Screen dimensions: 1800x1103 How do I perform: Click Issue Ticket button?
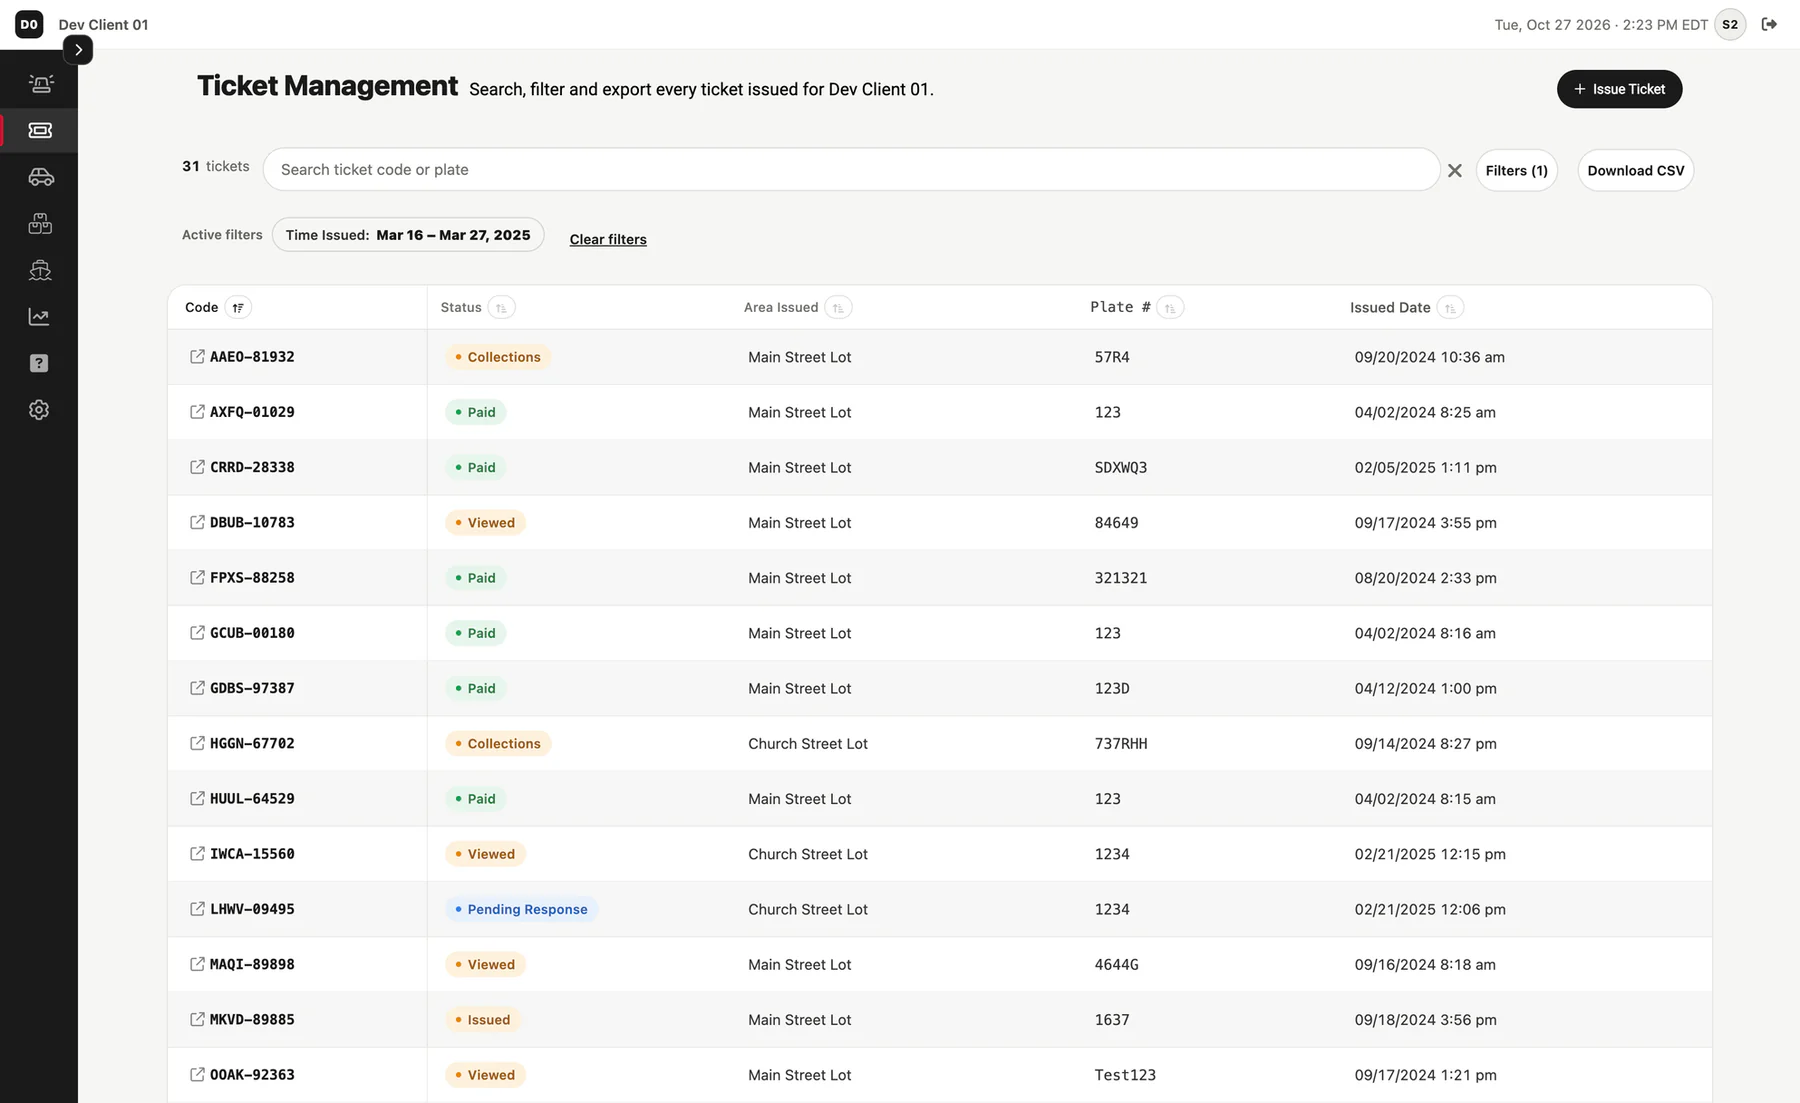[1619, 89]
